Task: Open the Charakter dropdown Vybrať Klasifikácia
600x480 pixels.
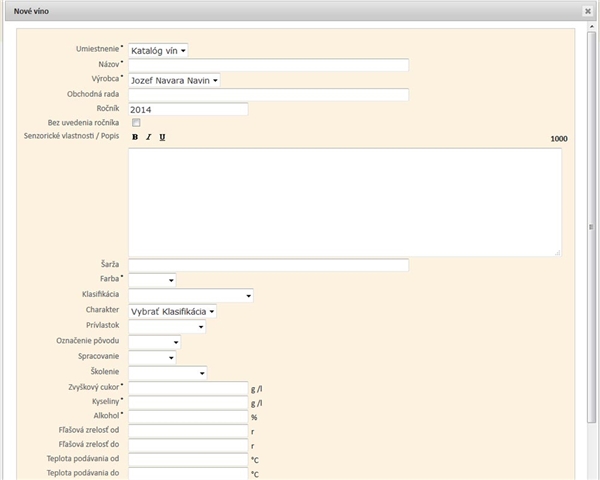Action: click(x=172, y=312)
